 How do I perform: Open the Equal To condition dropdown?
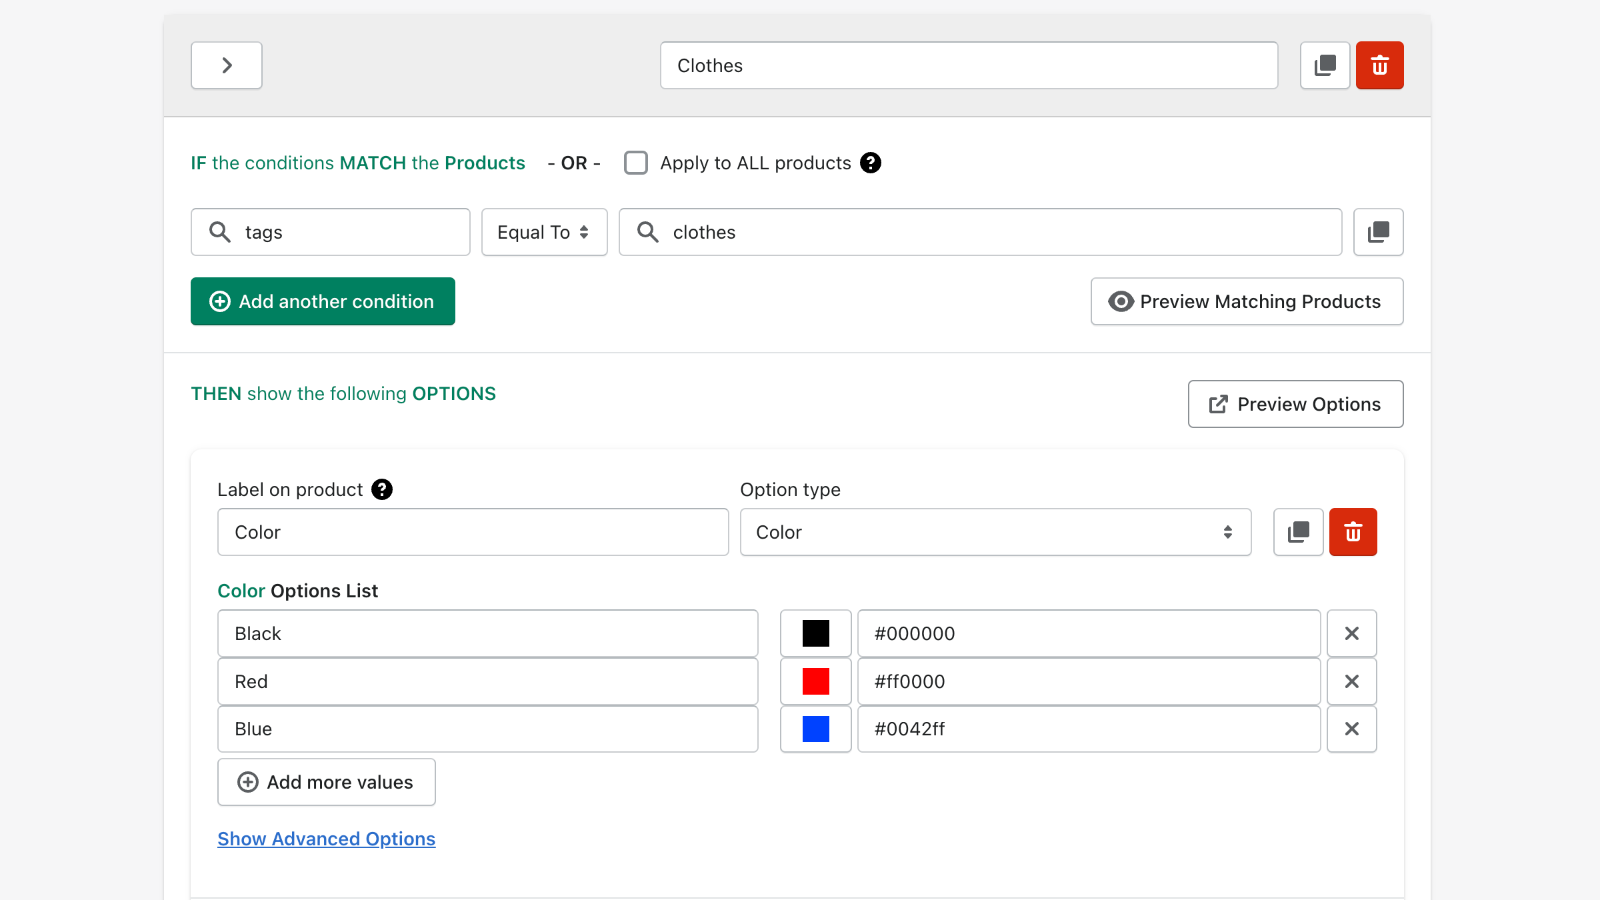click(x=544, y=232)
